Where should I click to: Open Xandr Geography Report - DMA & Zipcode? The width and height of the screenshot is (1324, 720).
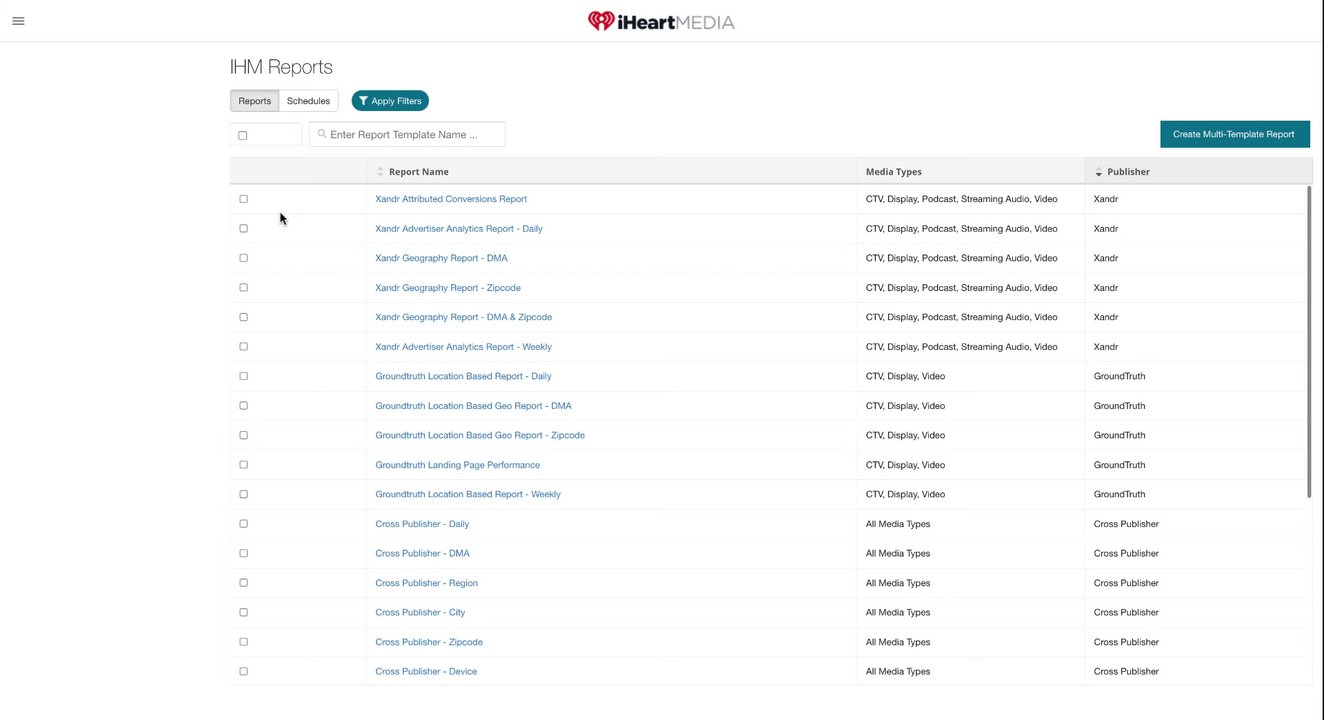[x=463, y=317]
